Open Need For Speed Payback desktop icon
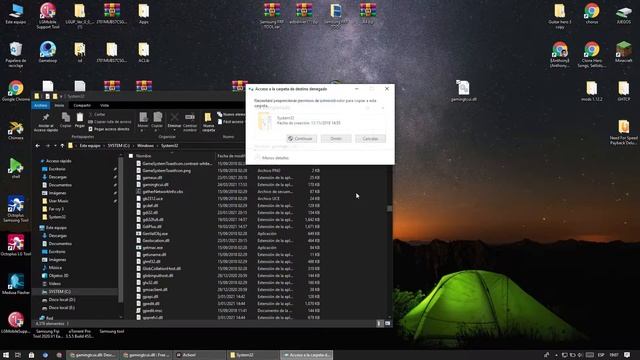Image resolution: width=640 pixels, height=360 pixels. 623,132
